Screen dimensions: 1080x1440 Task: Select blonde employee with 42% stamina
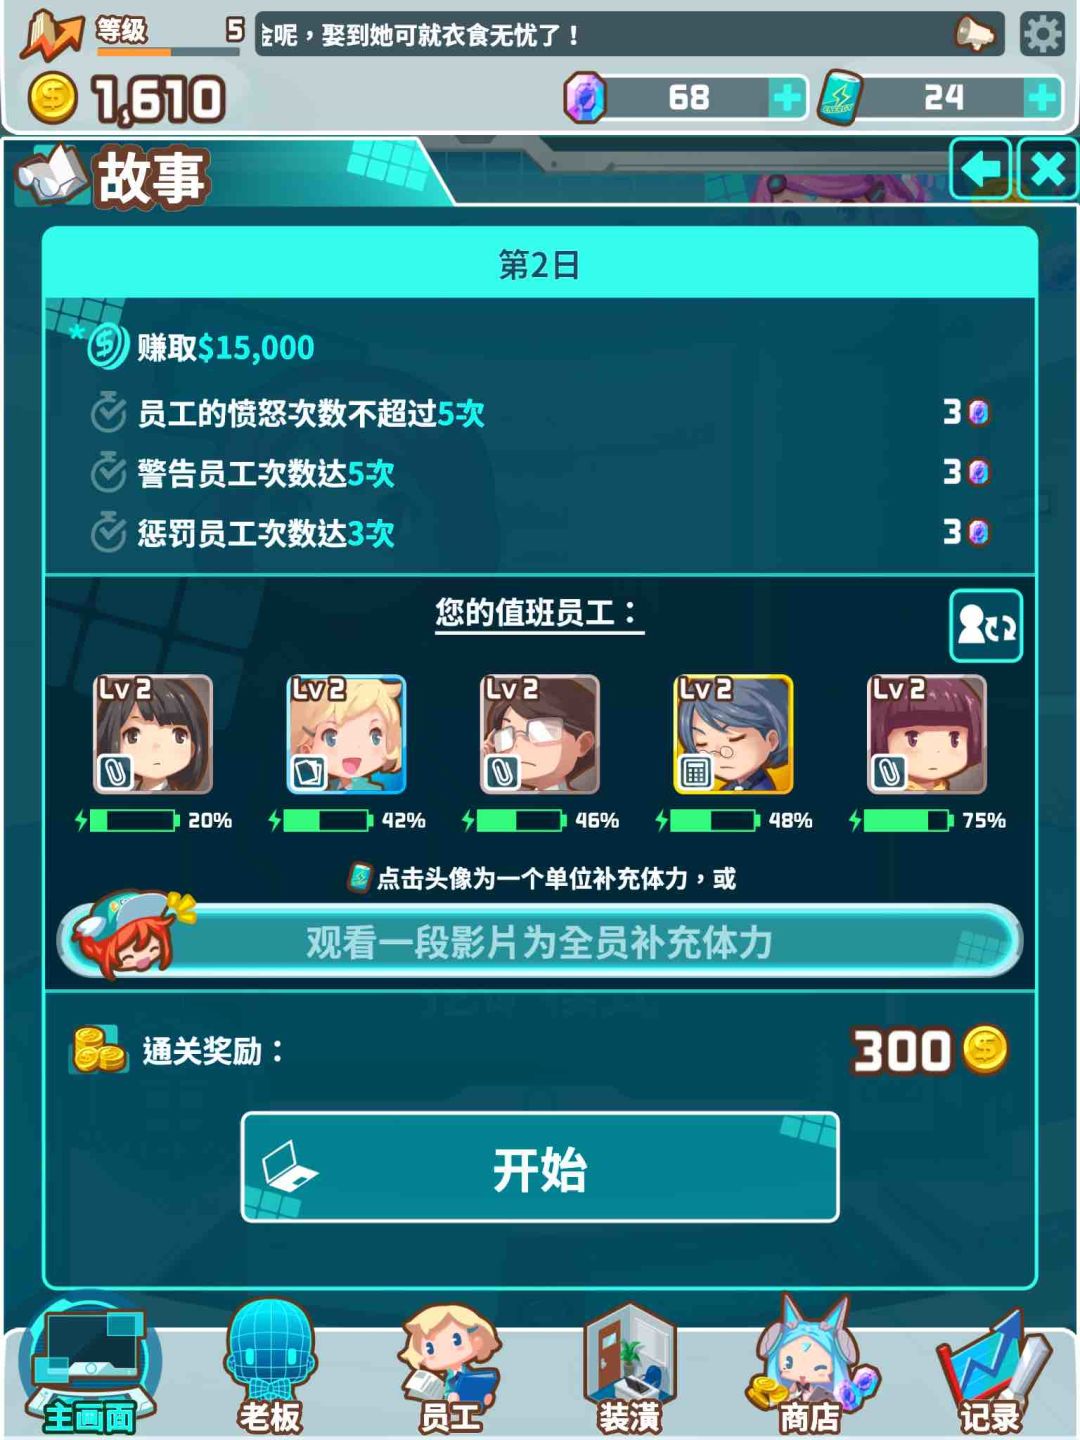346,735
